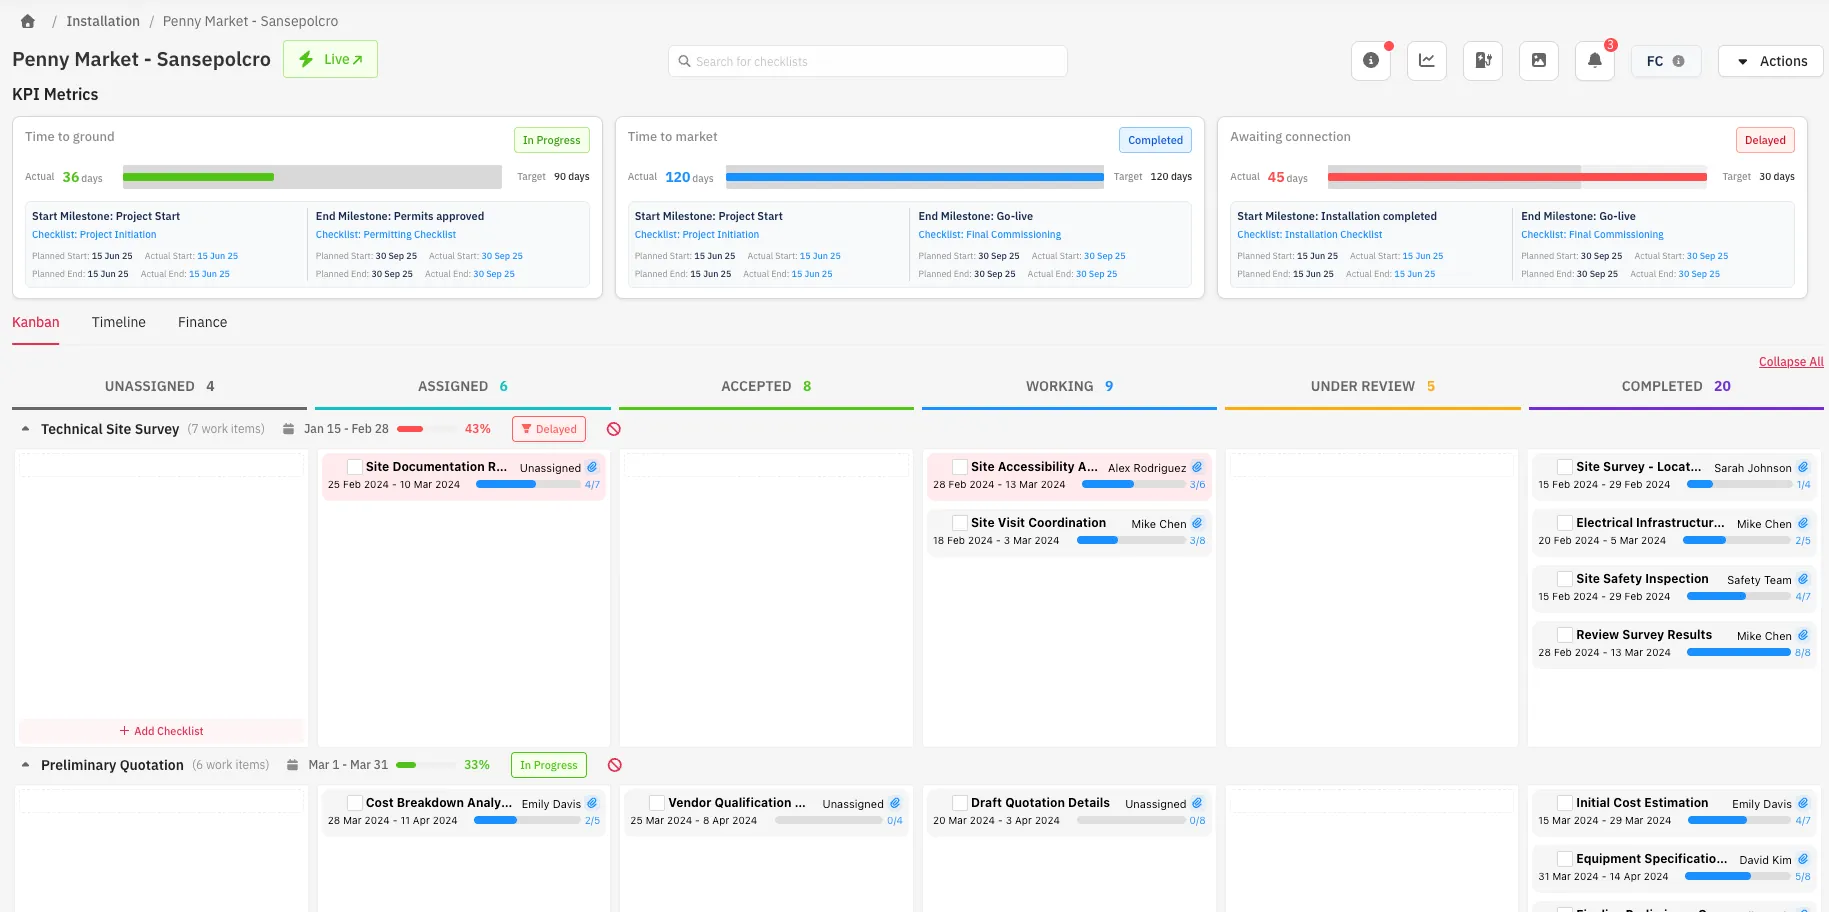Open attachment icon on Site Accessibility card
The height and width of the screenshot is (912, 1829).
[1197, 467]
